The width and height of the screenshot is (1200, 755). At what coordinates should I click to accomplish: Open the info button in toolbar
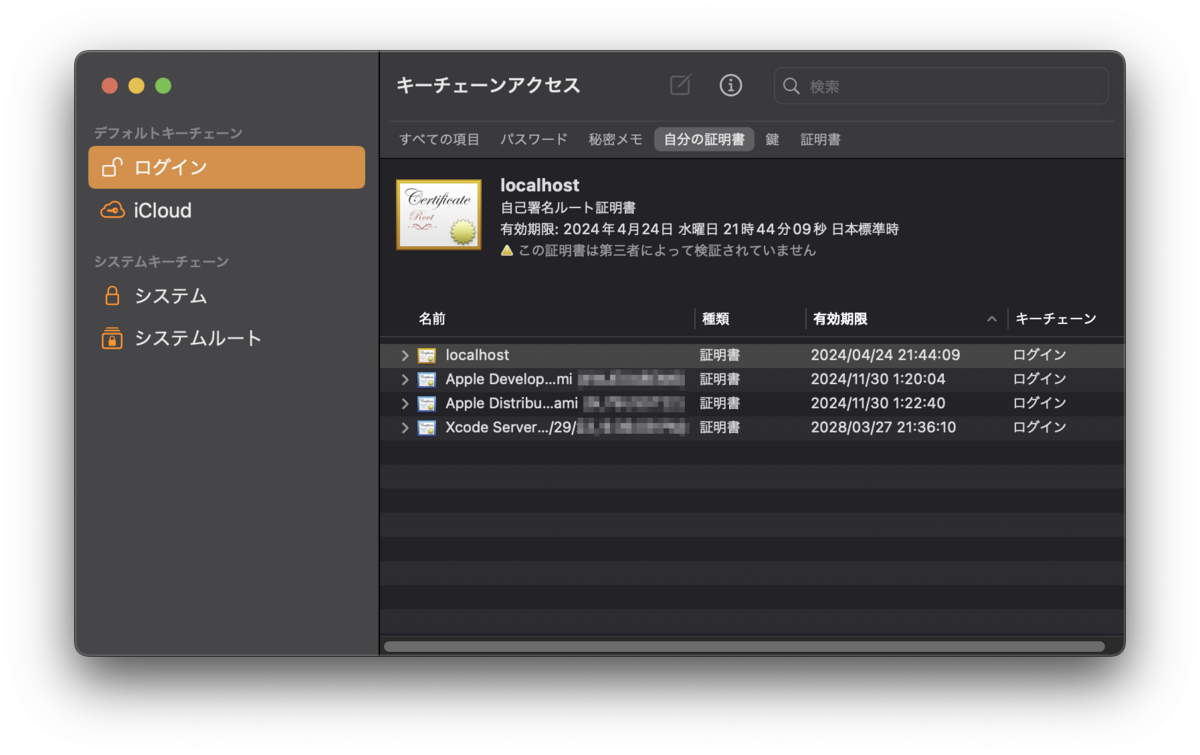coord(731,85)
